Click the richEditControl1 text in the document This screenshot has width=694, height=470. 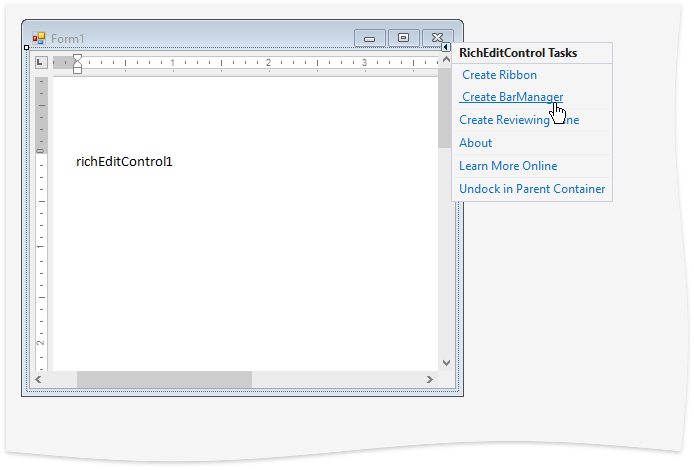coord(124,162)
